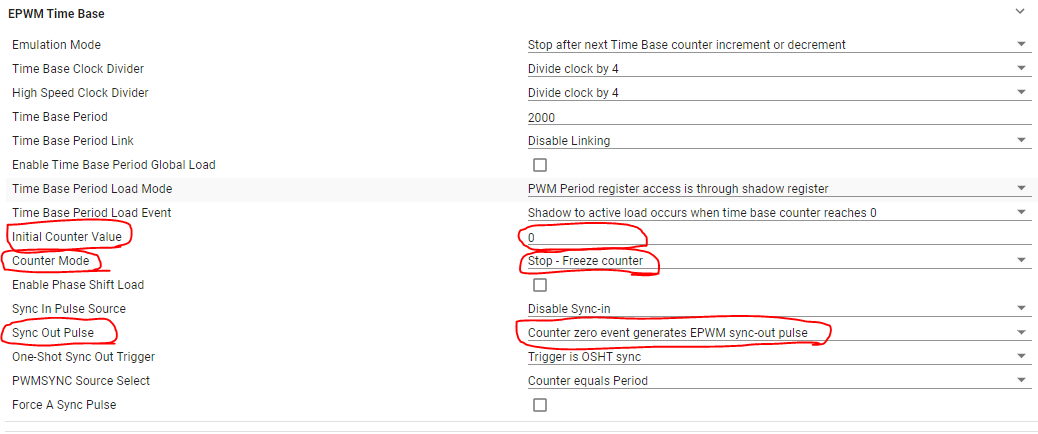This screenshot has width=1038, height=434.
Task: Open Time Base Period Load Mode dropdown
Action: [776, 189]
